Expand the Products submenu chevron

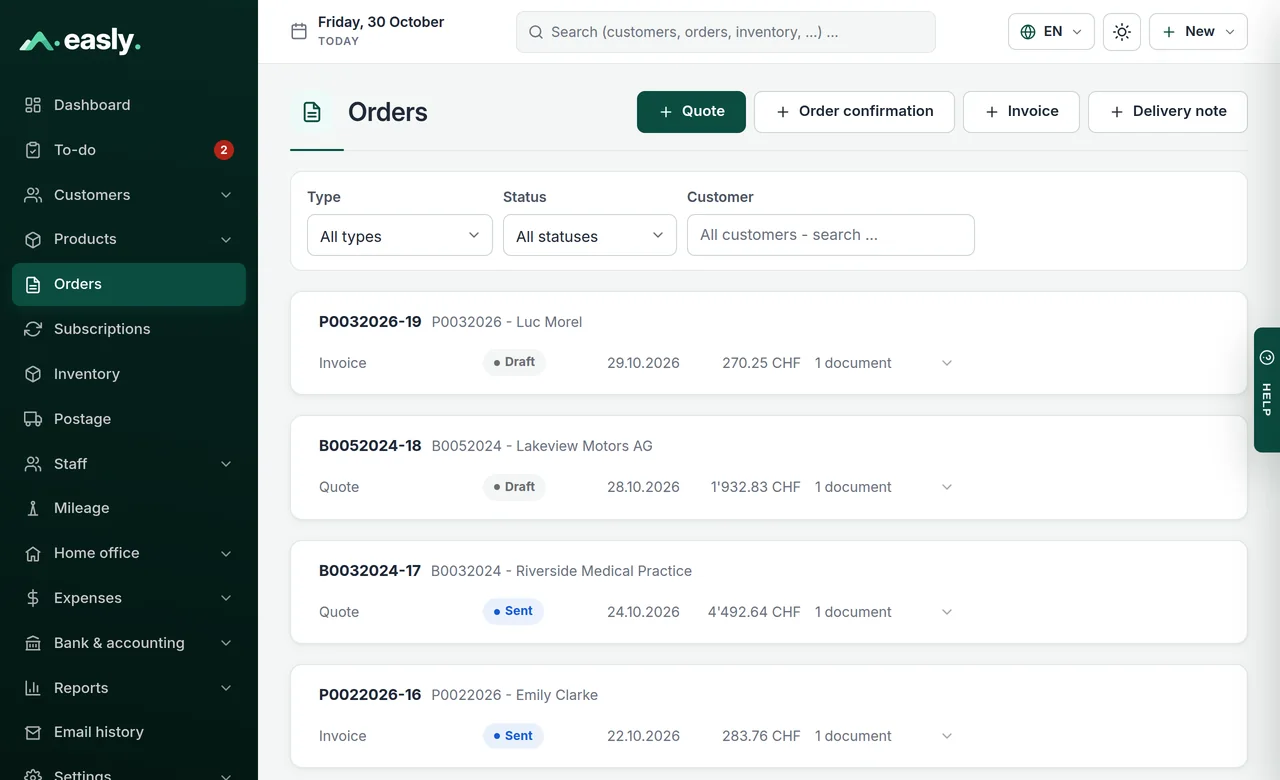pos(226,239)
